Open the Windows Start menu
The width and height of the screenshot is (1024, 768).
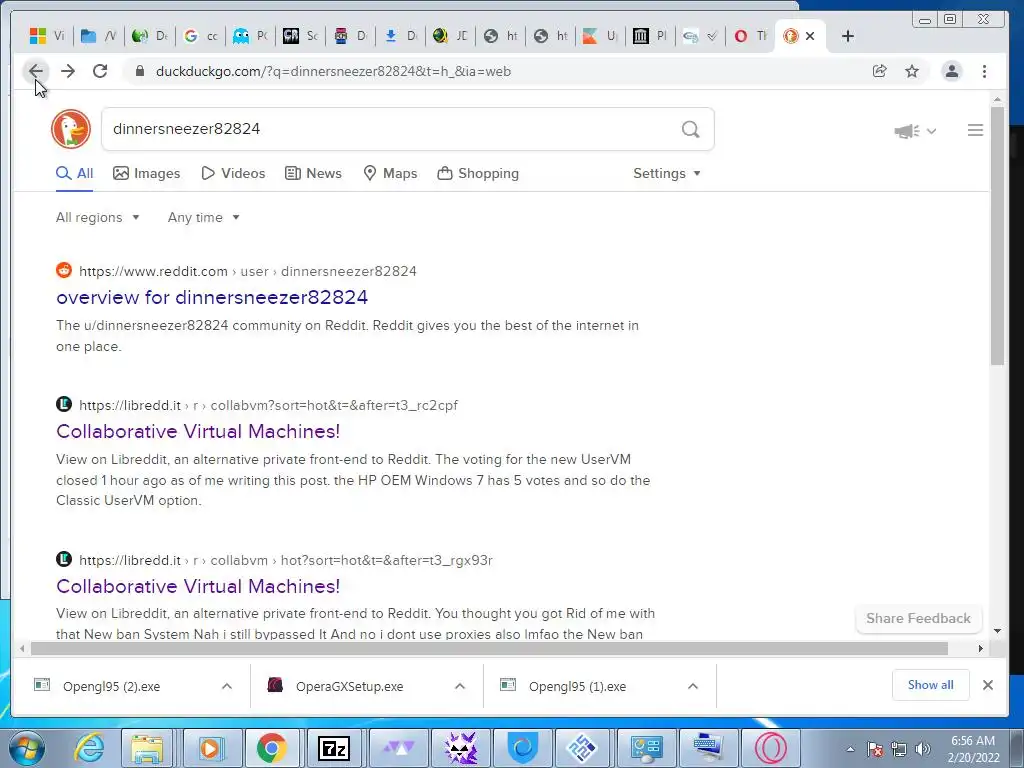coord(26,748)
